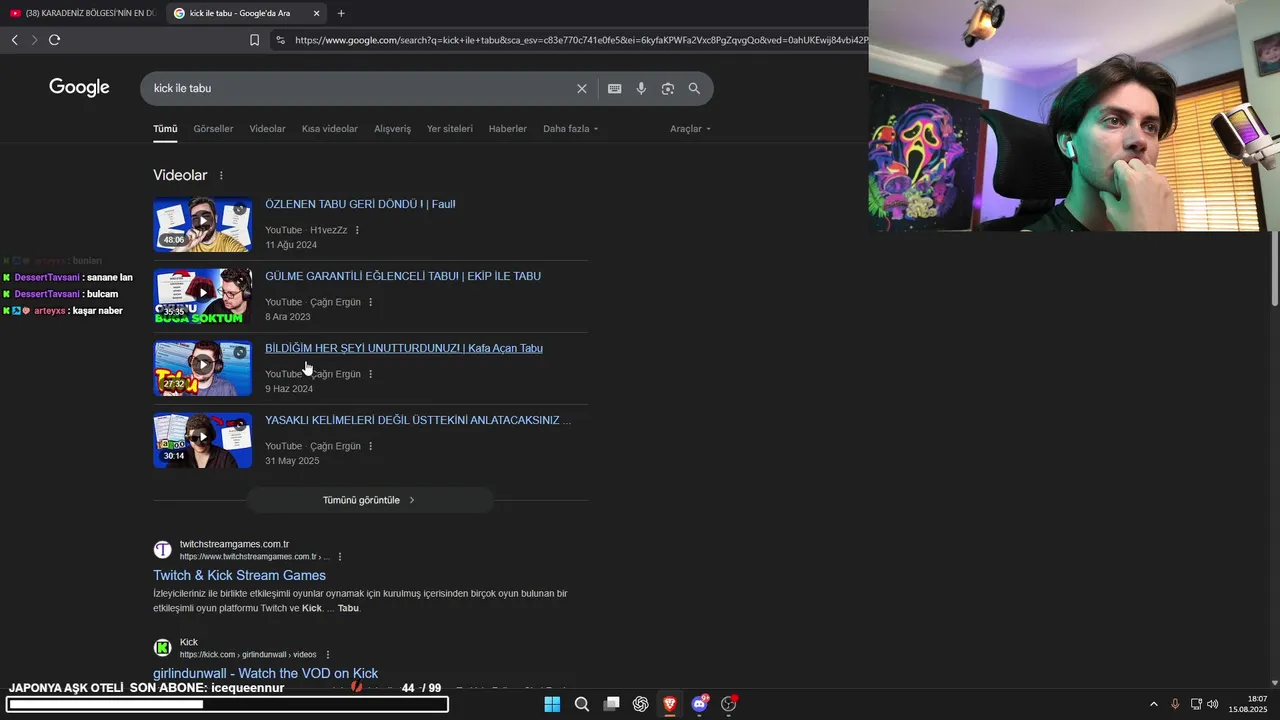
Task: Open GÜLME GARANTİLİ EĞLENCELİ TABU link
Action: point(403,276)
